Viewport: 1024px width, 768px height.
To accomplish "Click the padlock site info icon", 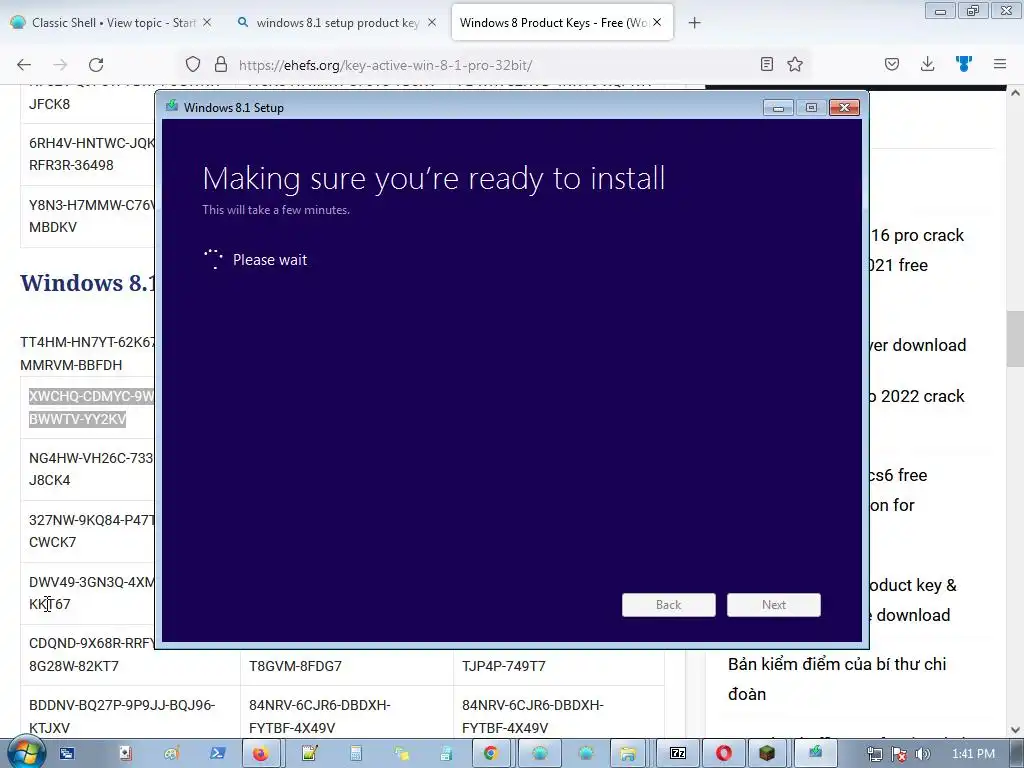I will click(221, 64).
